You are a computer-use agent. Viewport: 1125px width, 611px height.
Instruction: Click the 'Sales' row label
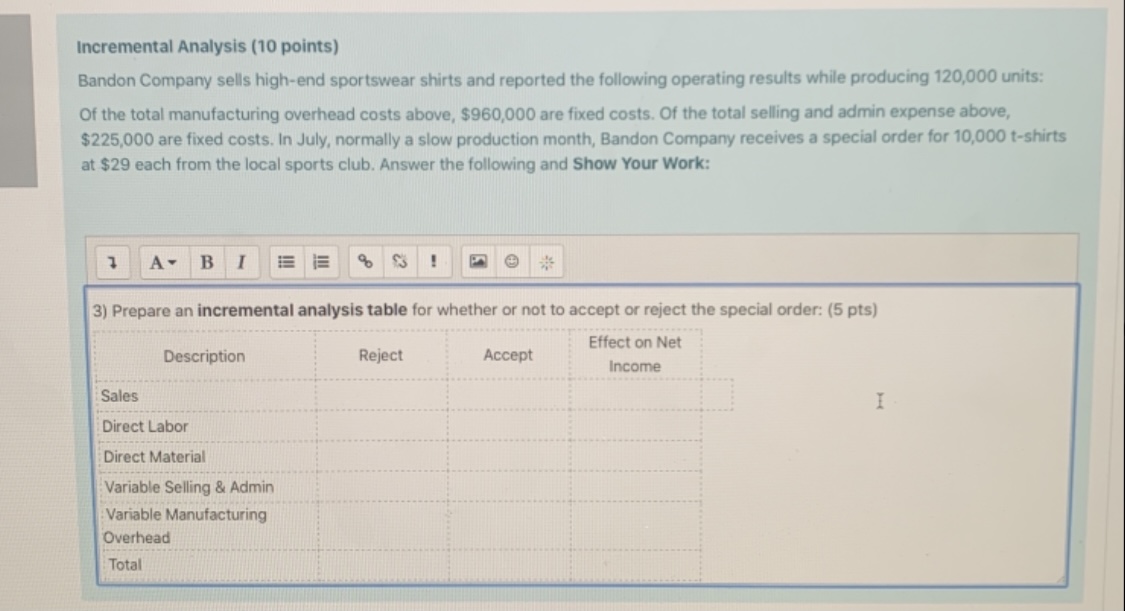coord(119,396)
